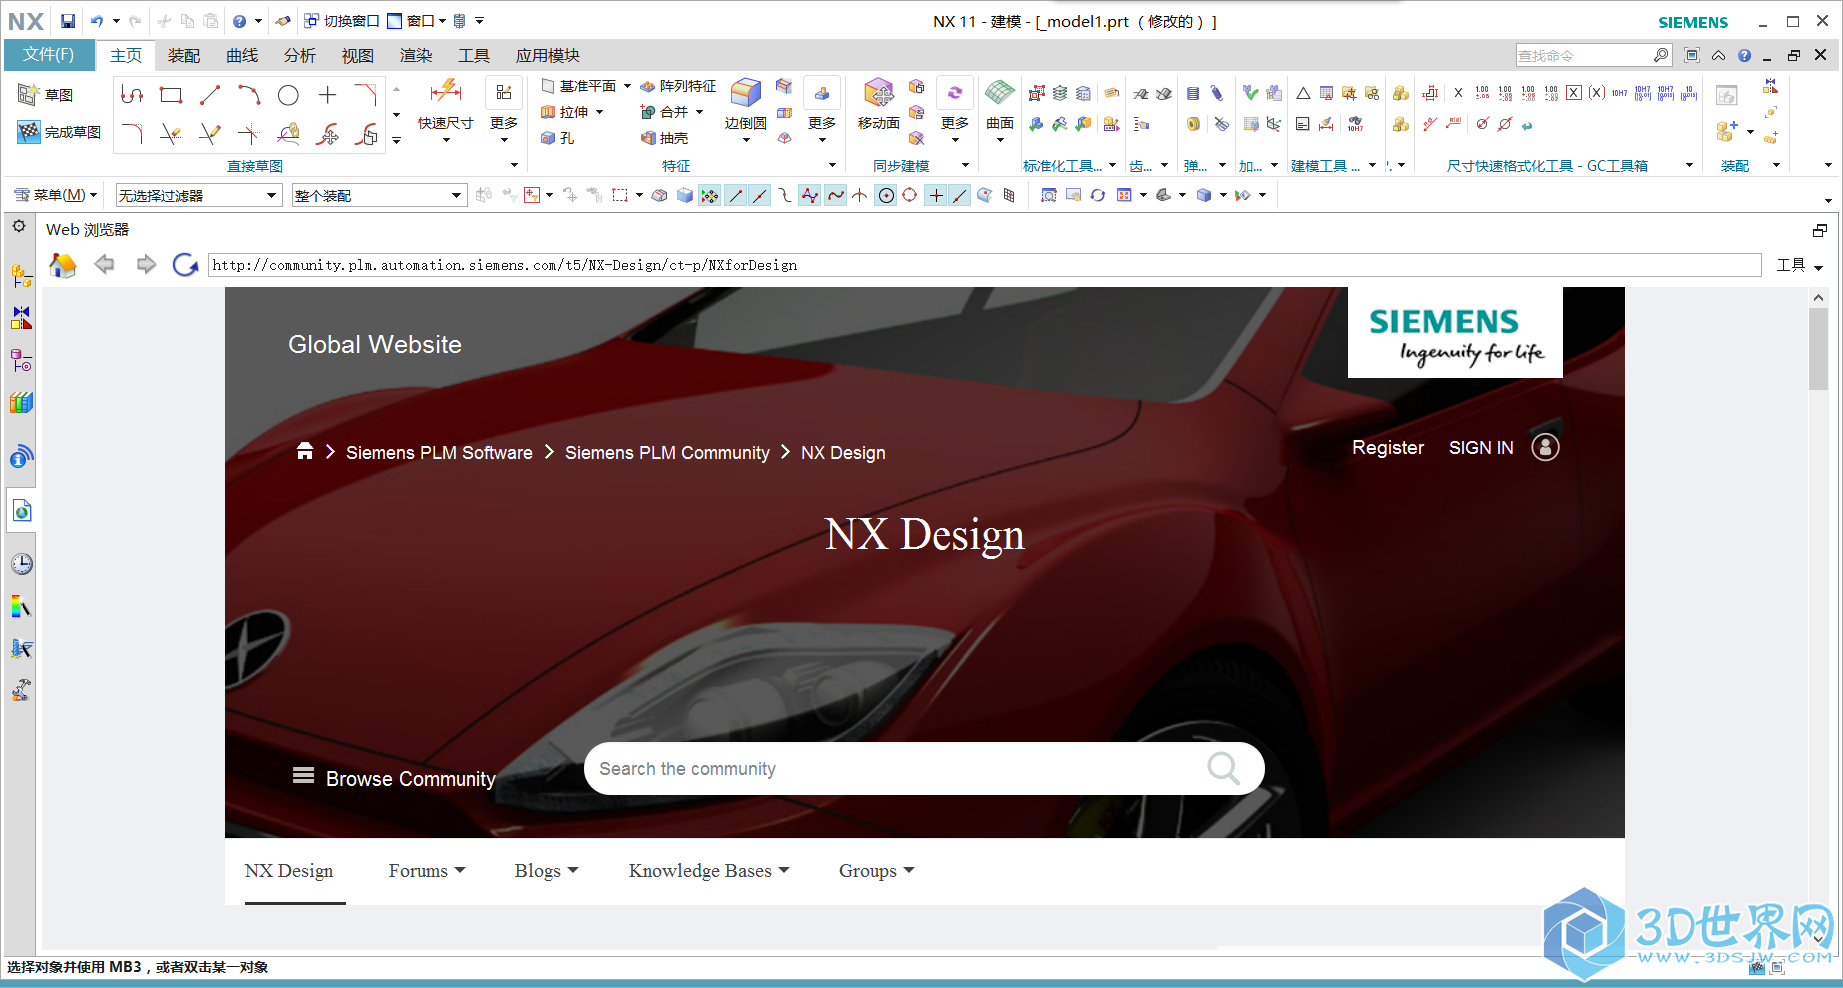Image resolution: width=1843 pixels, height=988 pixels.
Task: Click Siemens PLM Software breadcrumb link
Action: pyautogui.click(x=439, y=453)
